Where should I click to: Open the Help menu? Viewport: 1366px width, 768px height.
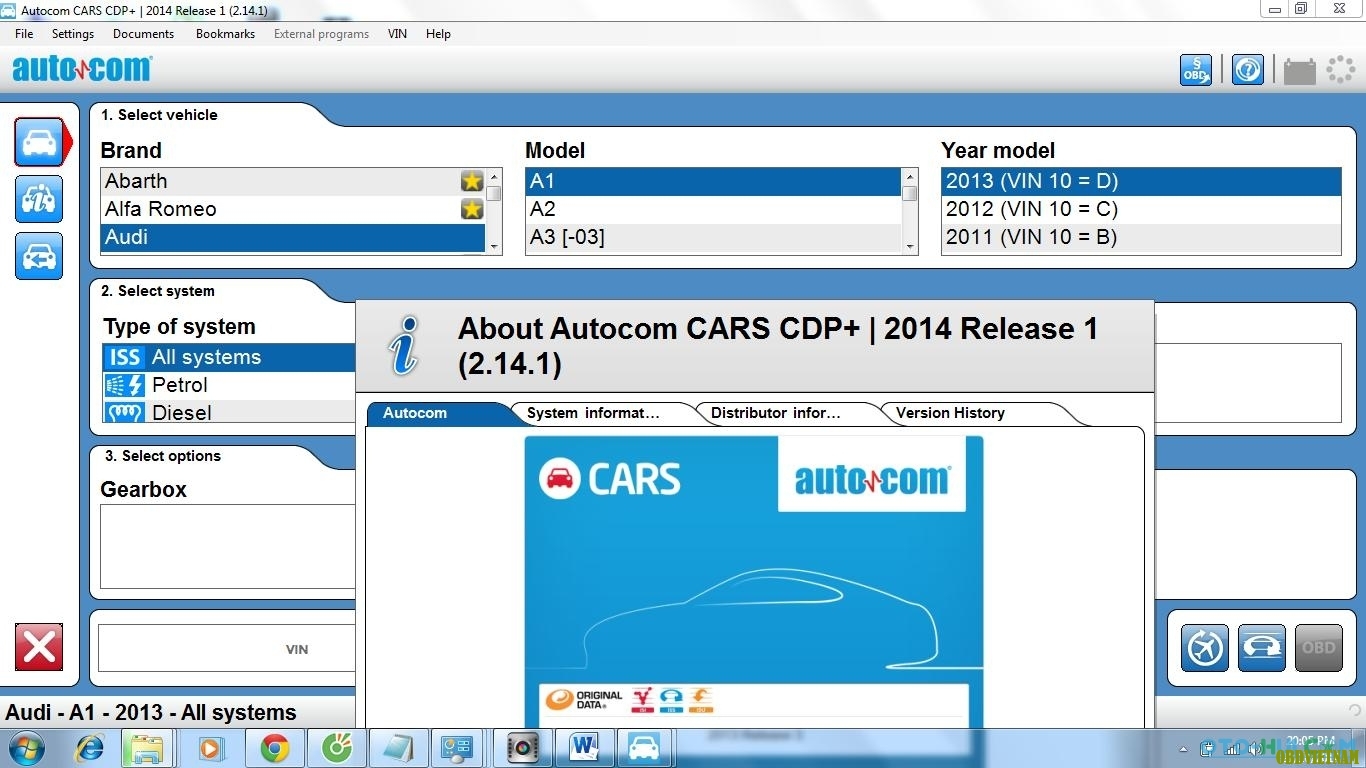438,33
